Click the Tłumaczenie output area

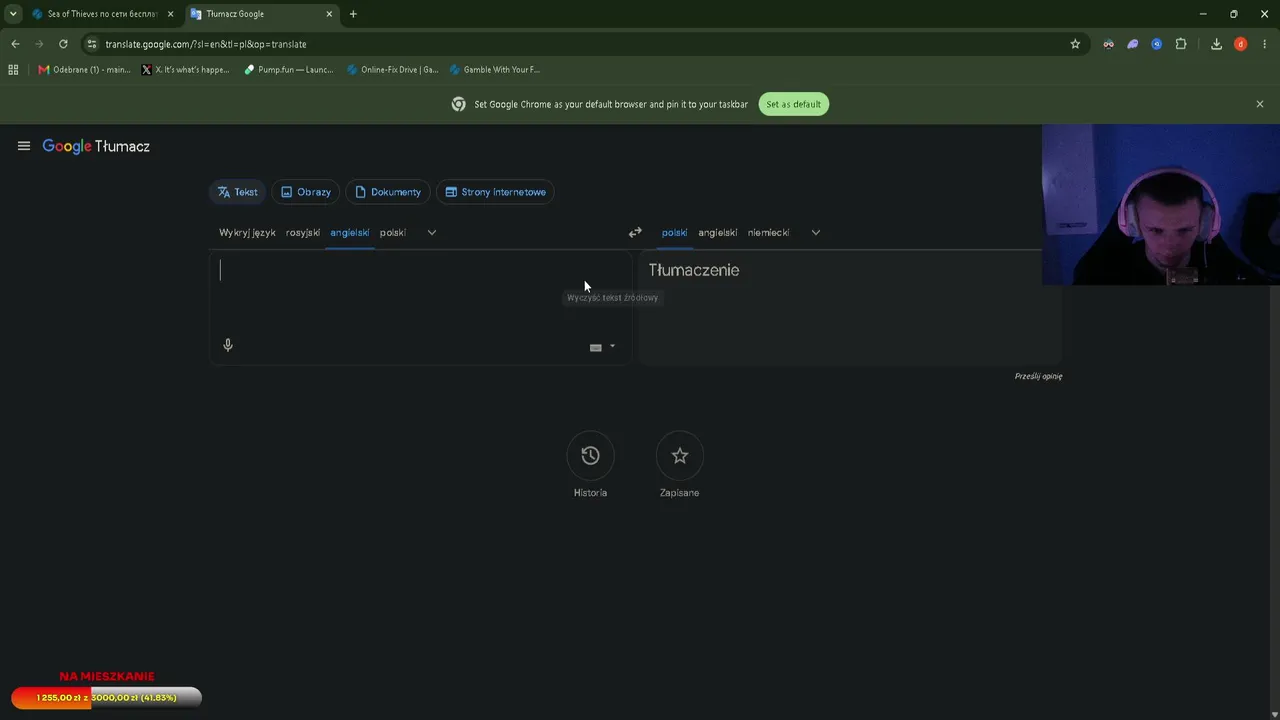point(850,308)
